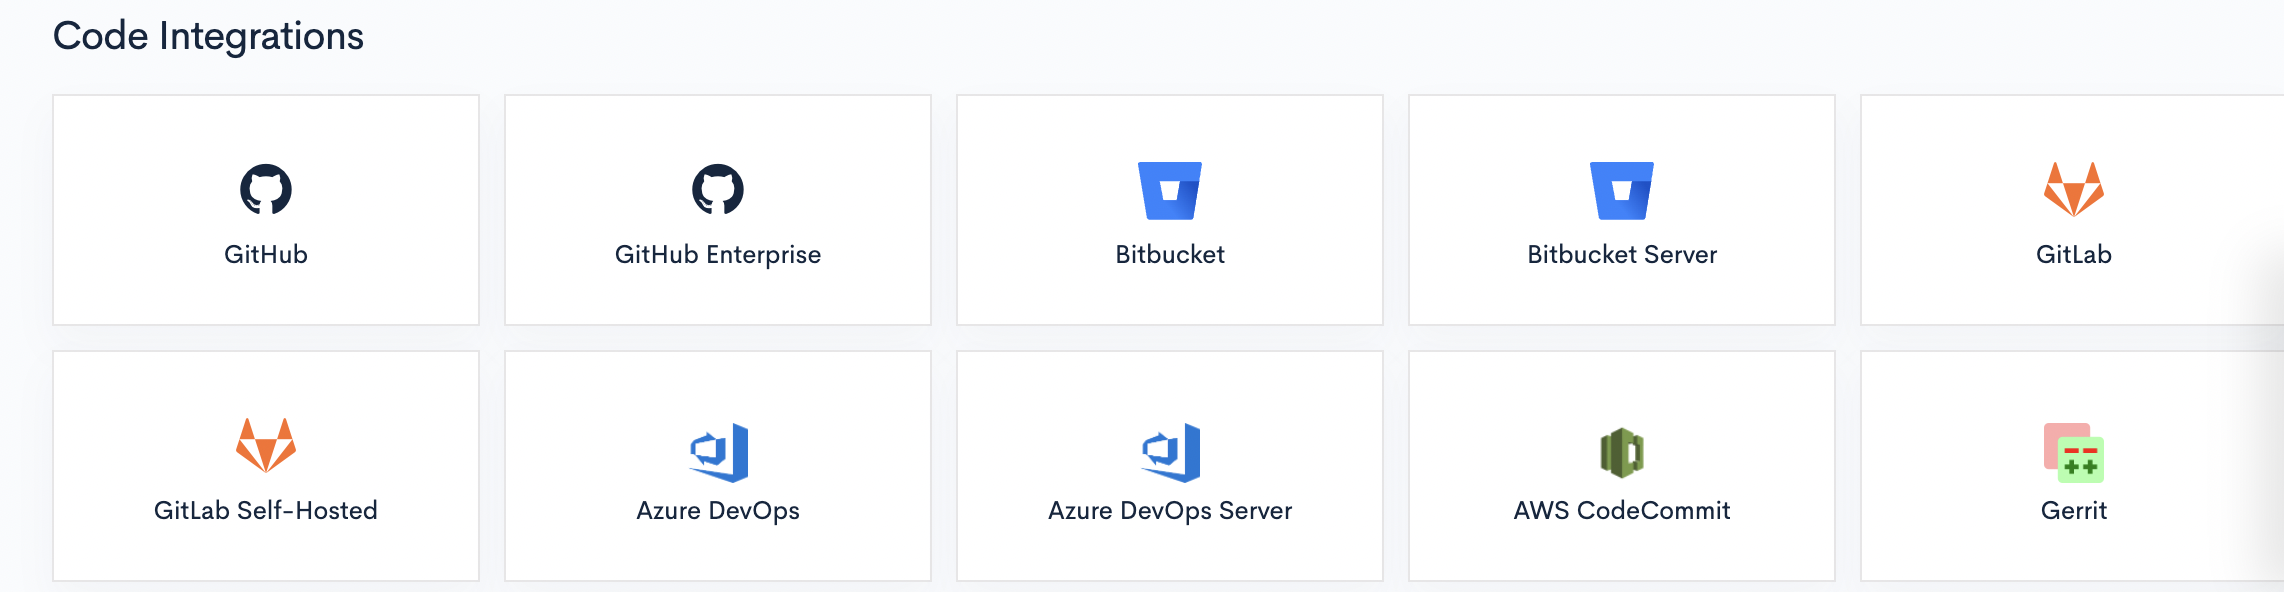Click the GitLab Self-Hosted fox icon

pyautogui.click(x=266, y=445)
